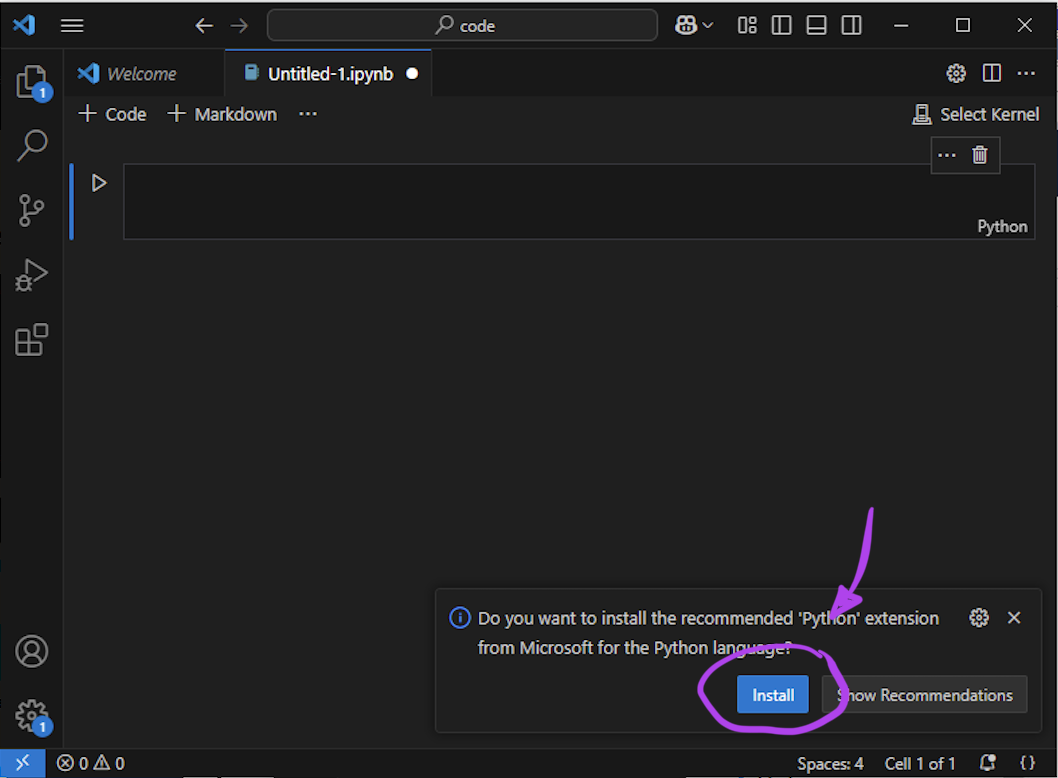Toggle the primary side bar layout
This screenshot has width=1058, height=778.
coord(782,26)
